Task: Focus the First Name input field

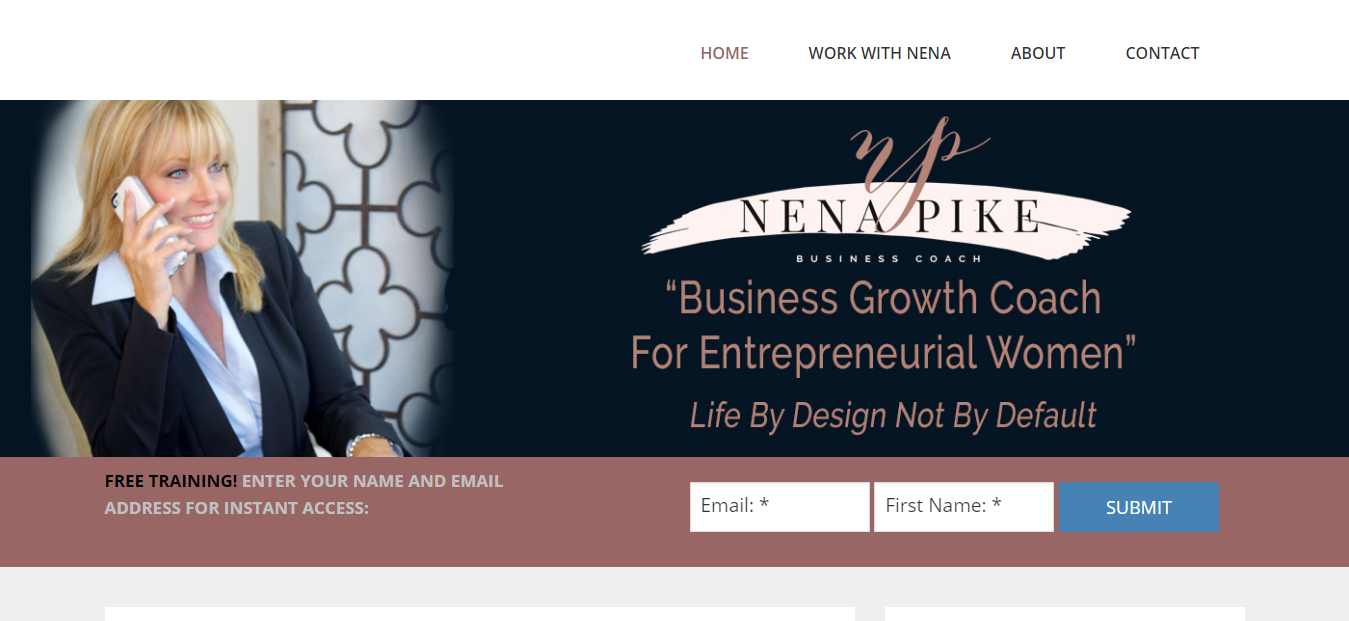Action: [963, 507]
